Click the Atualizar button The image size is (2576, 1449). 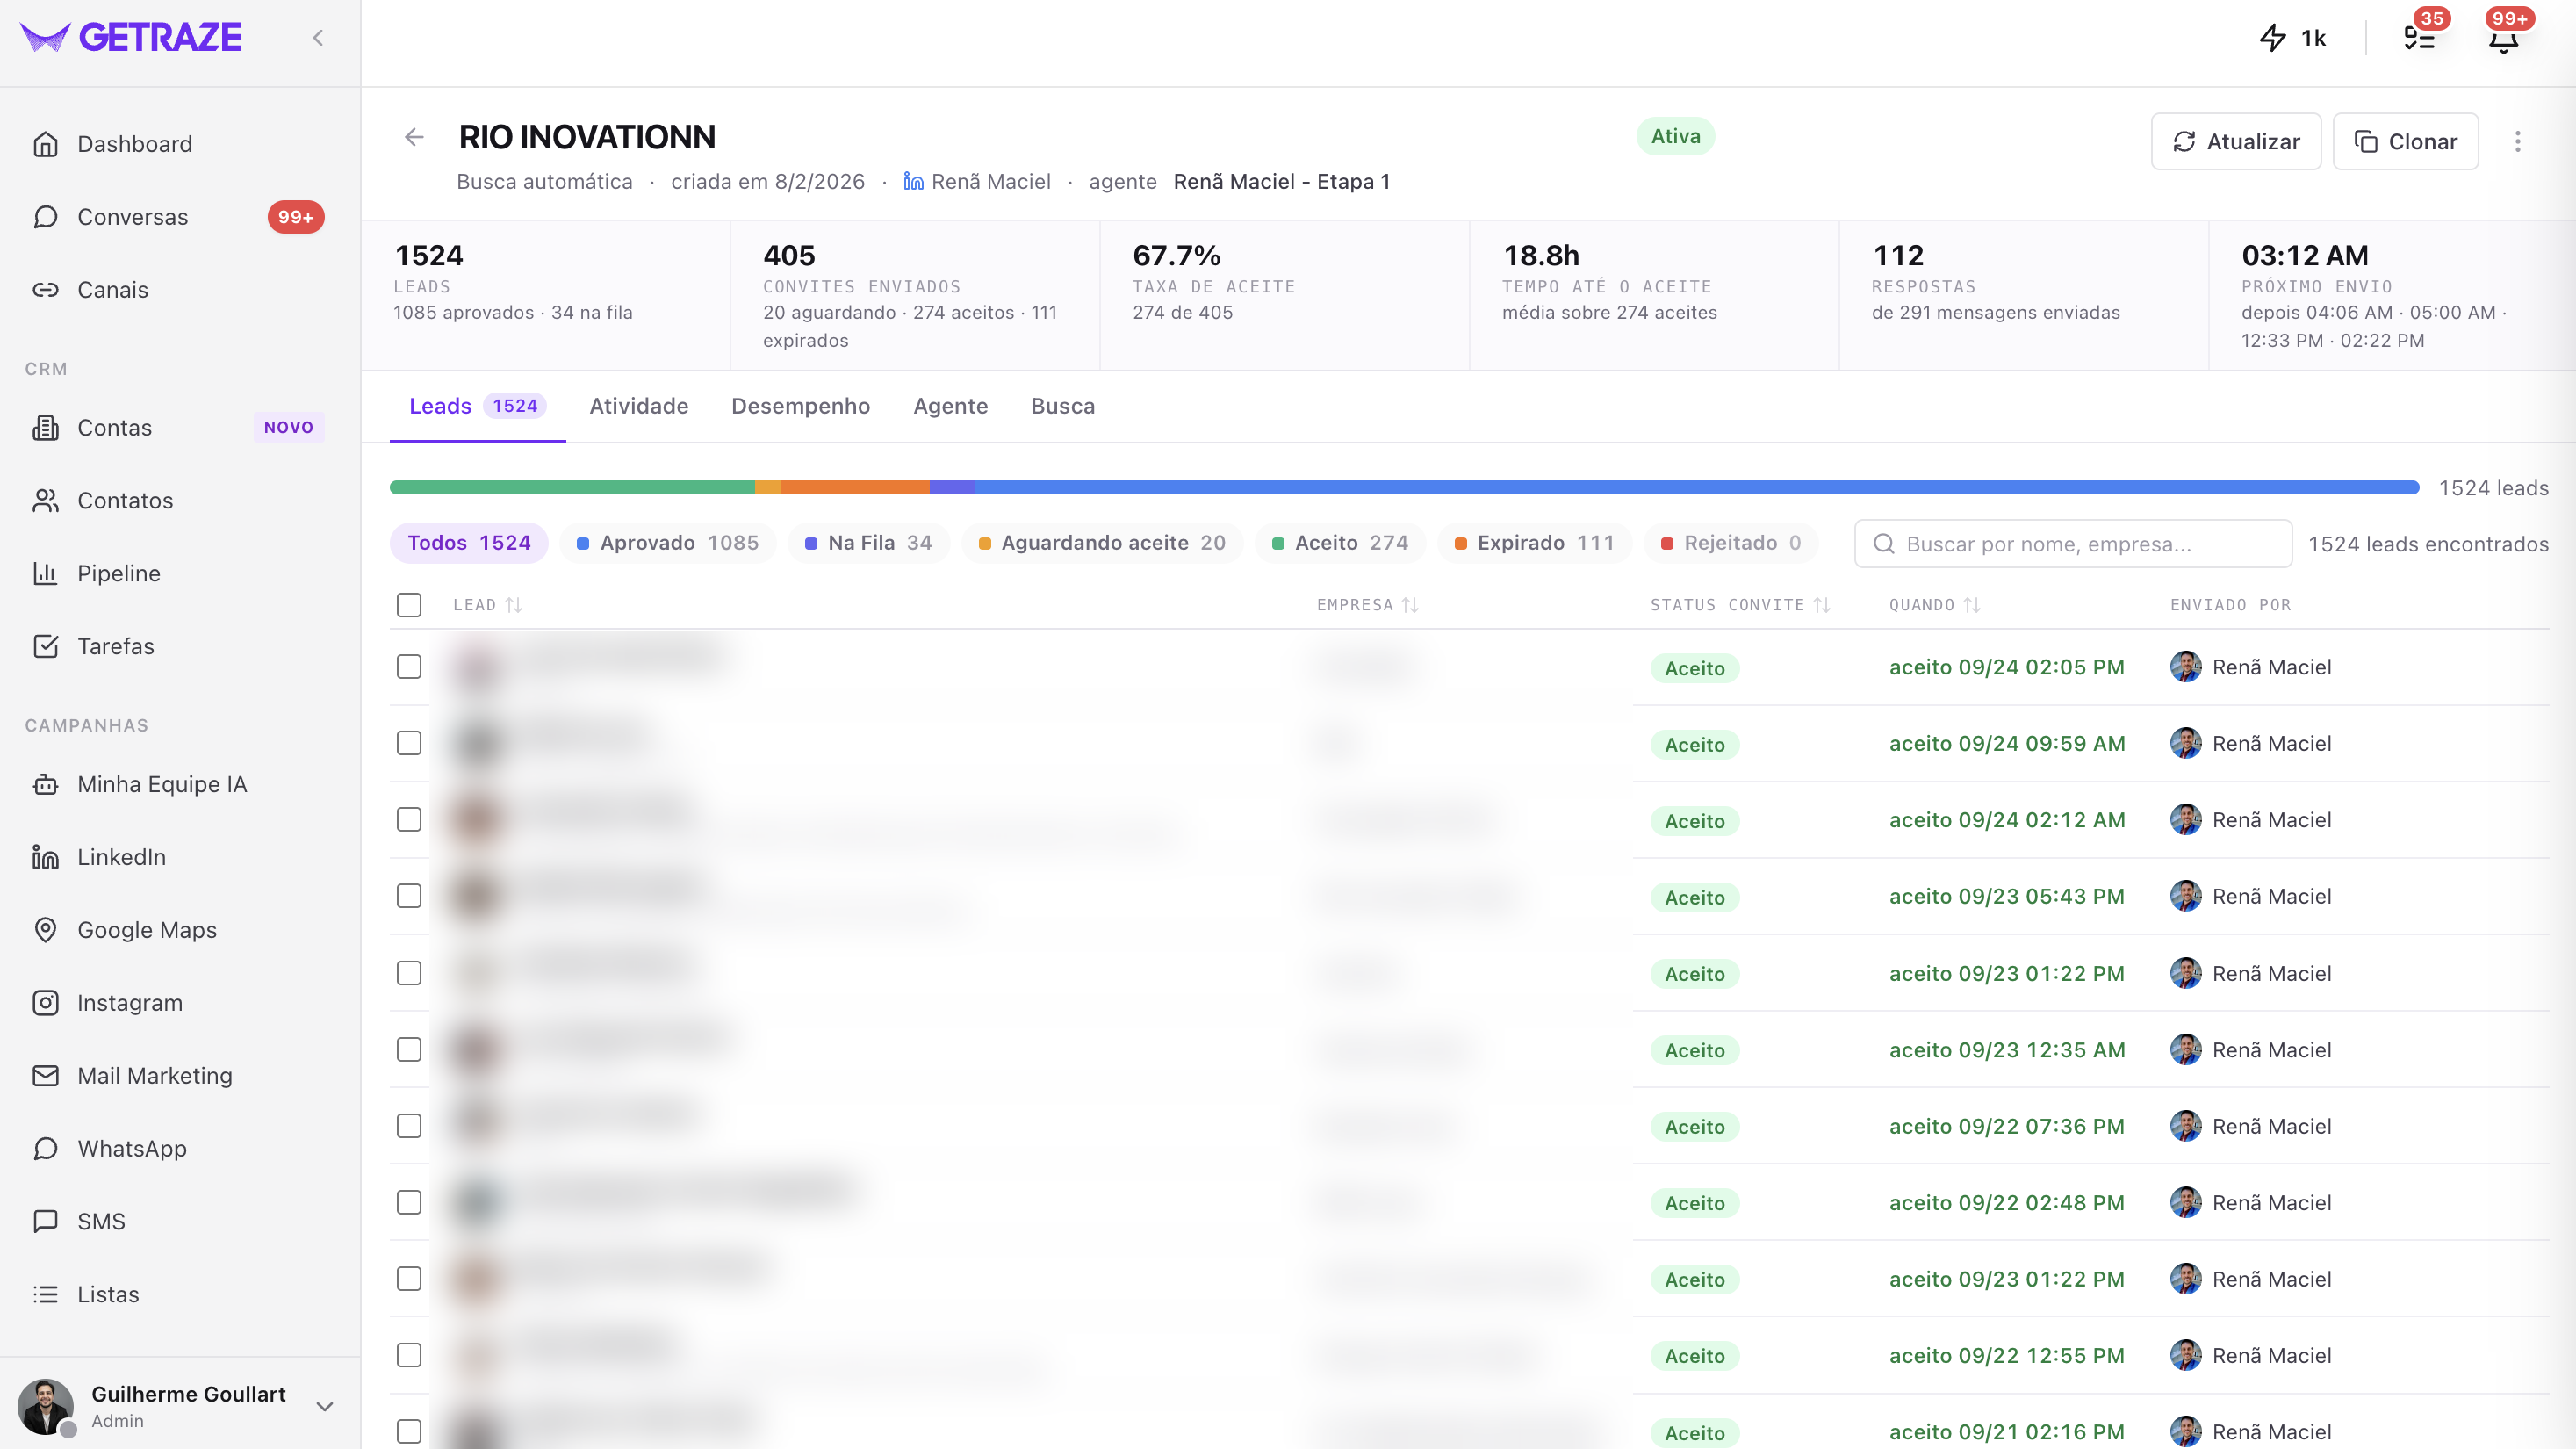tap(2236, 141)
